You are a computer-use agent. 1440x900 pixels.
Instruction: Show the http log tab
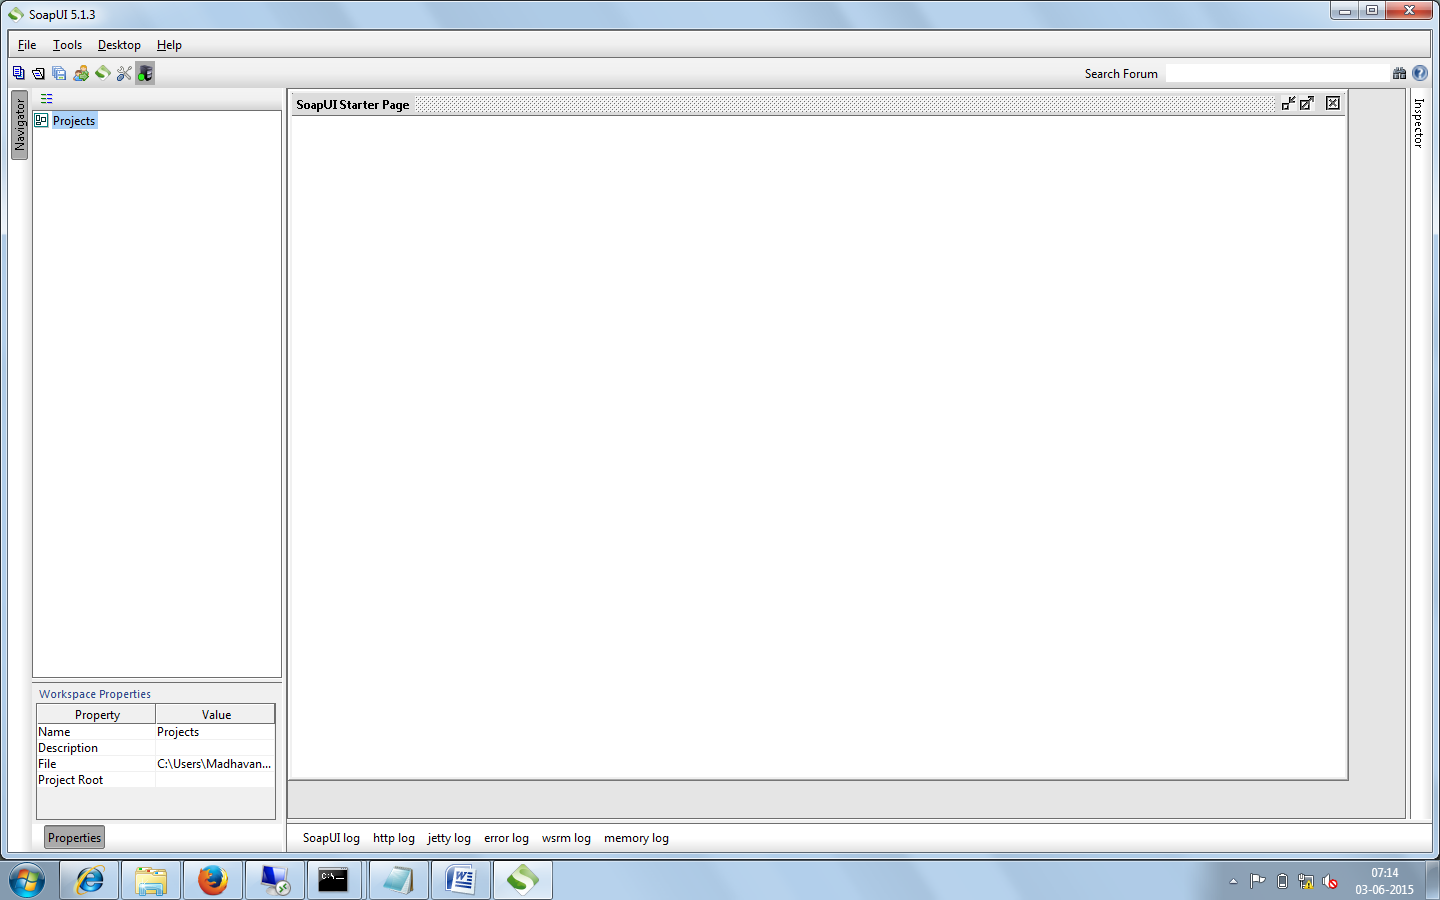[394, 838]
